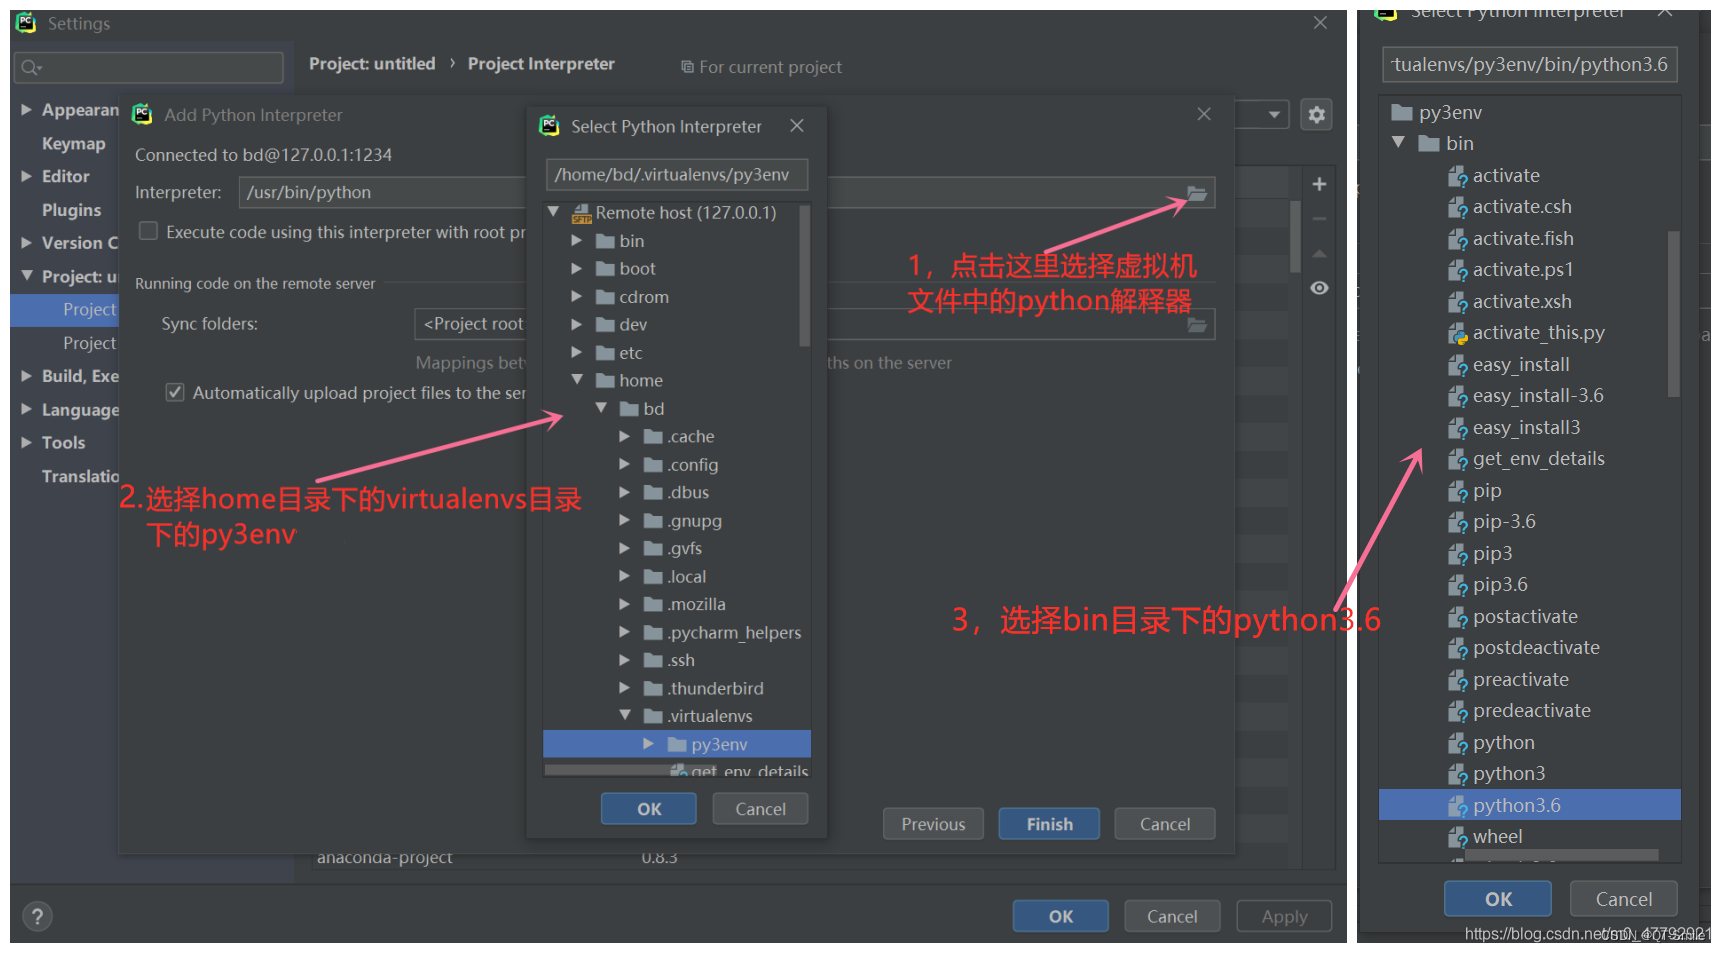1721x953 pixels.
Task: Click OK in center Select Python Interpreter dialog
Action: [x=649, y=809]
